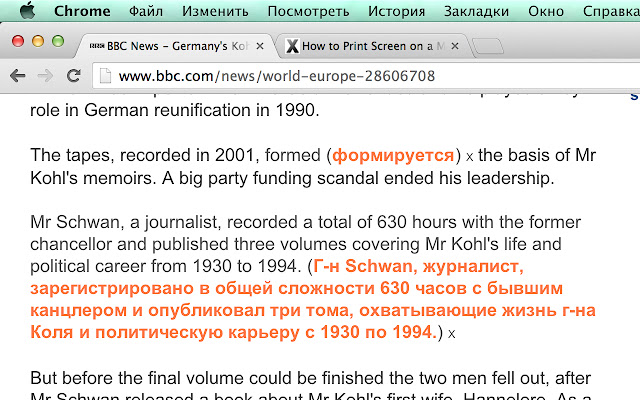Go back to previous page
The image size is (640, 400).
18,76
